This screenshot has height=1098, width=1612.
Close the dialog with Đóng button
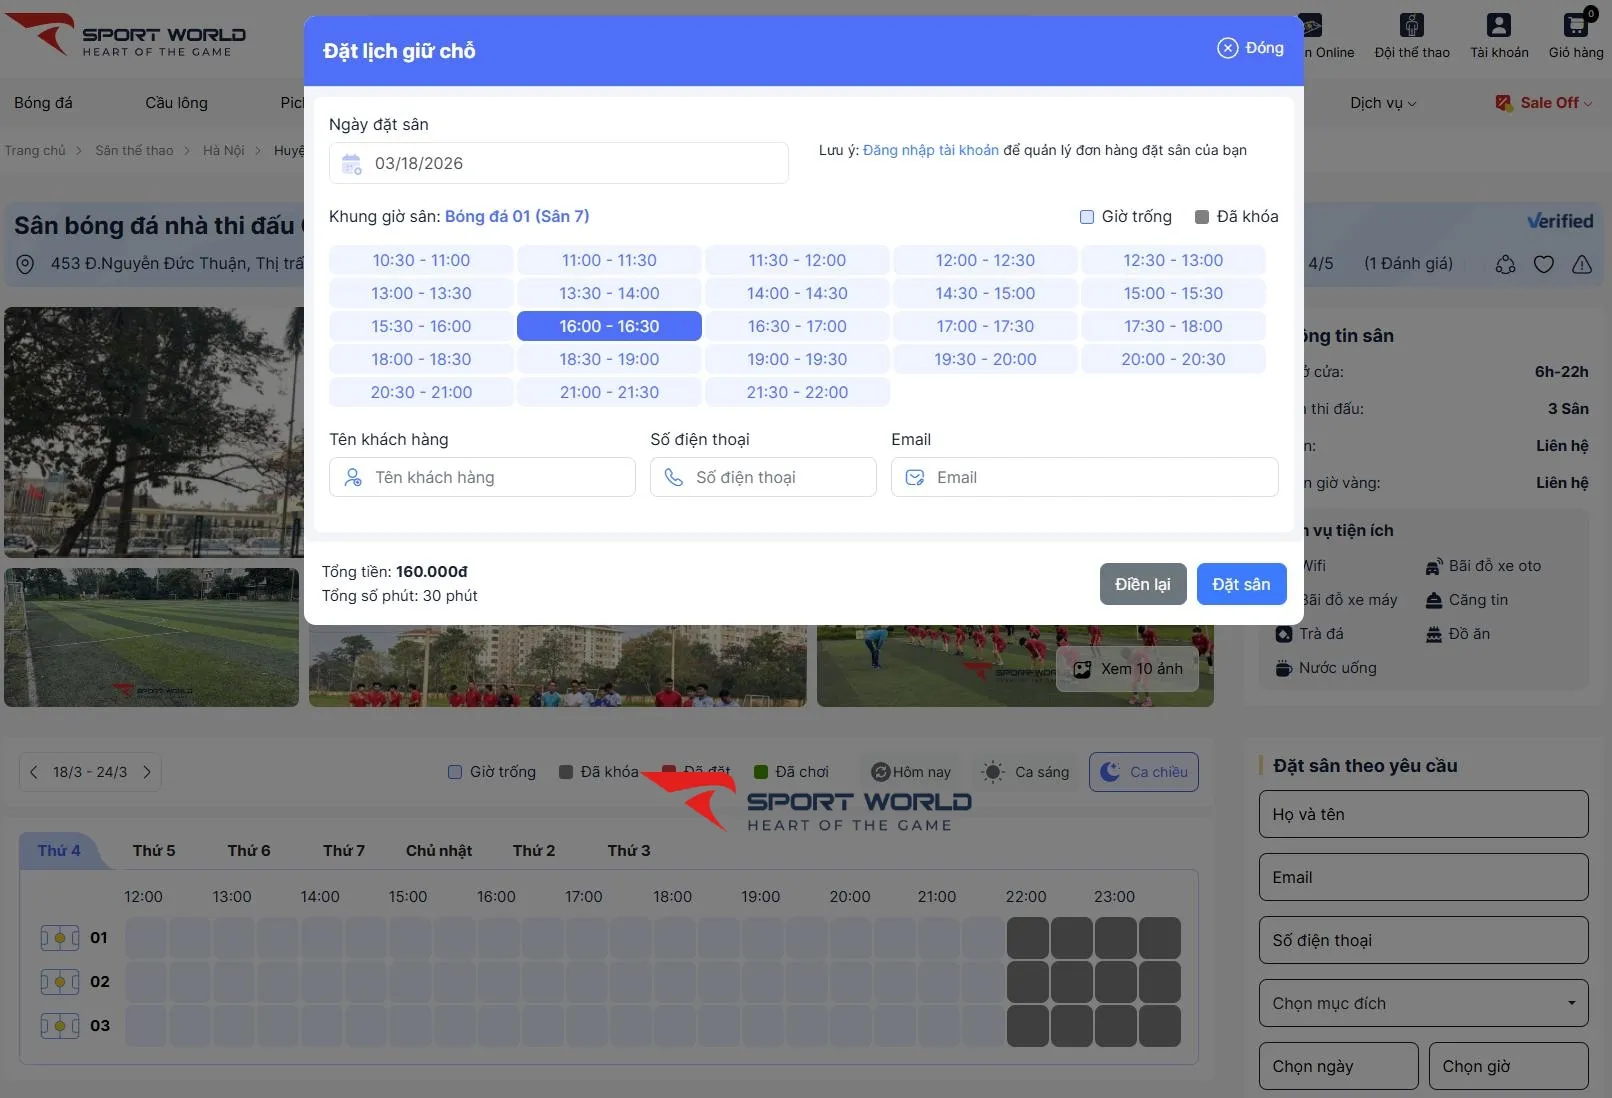click(1250, 48)
